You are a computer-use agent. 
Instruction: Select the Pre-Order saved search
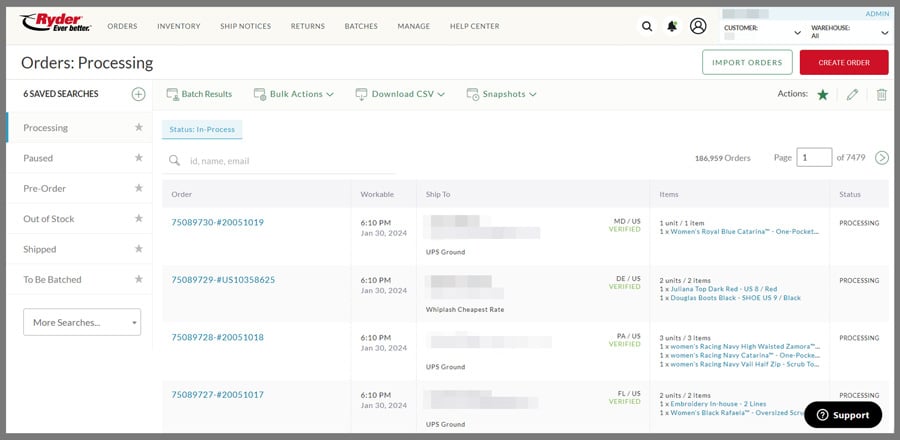pyautogui.click(x=44, y=188)
